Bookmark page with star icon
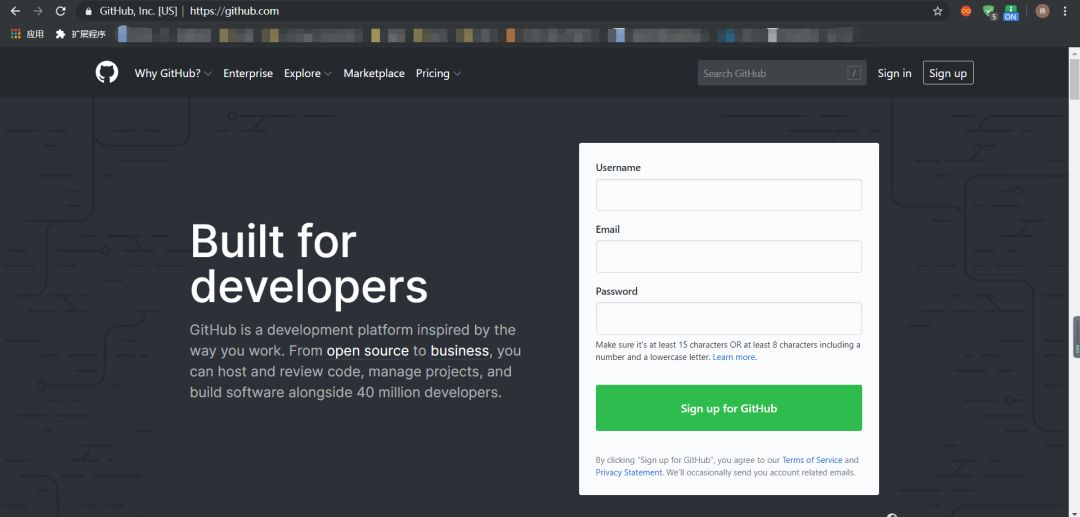1080x517 pixels. click(937, 11)
